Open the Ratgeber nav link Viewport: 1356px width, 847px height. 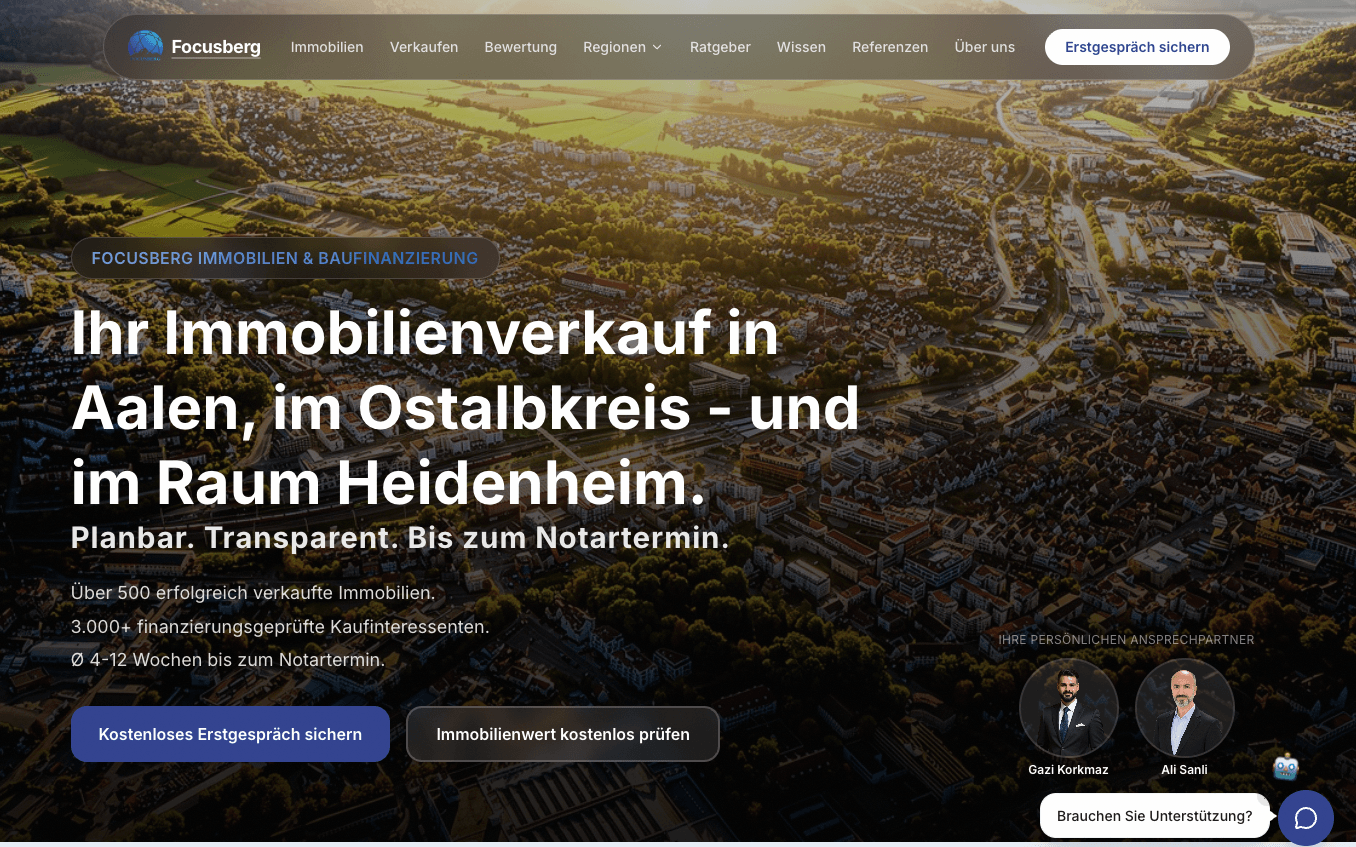[720, 47]
